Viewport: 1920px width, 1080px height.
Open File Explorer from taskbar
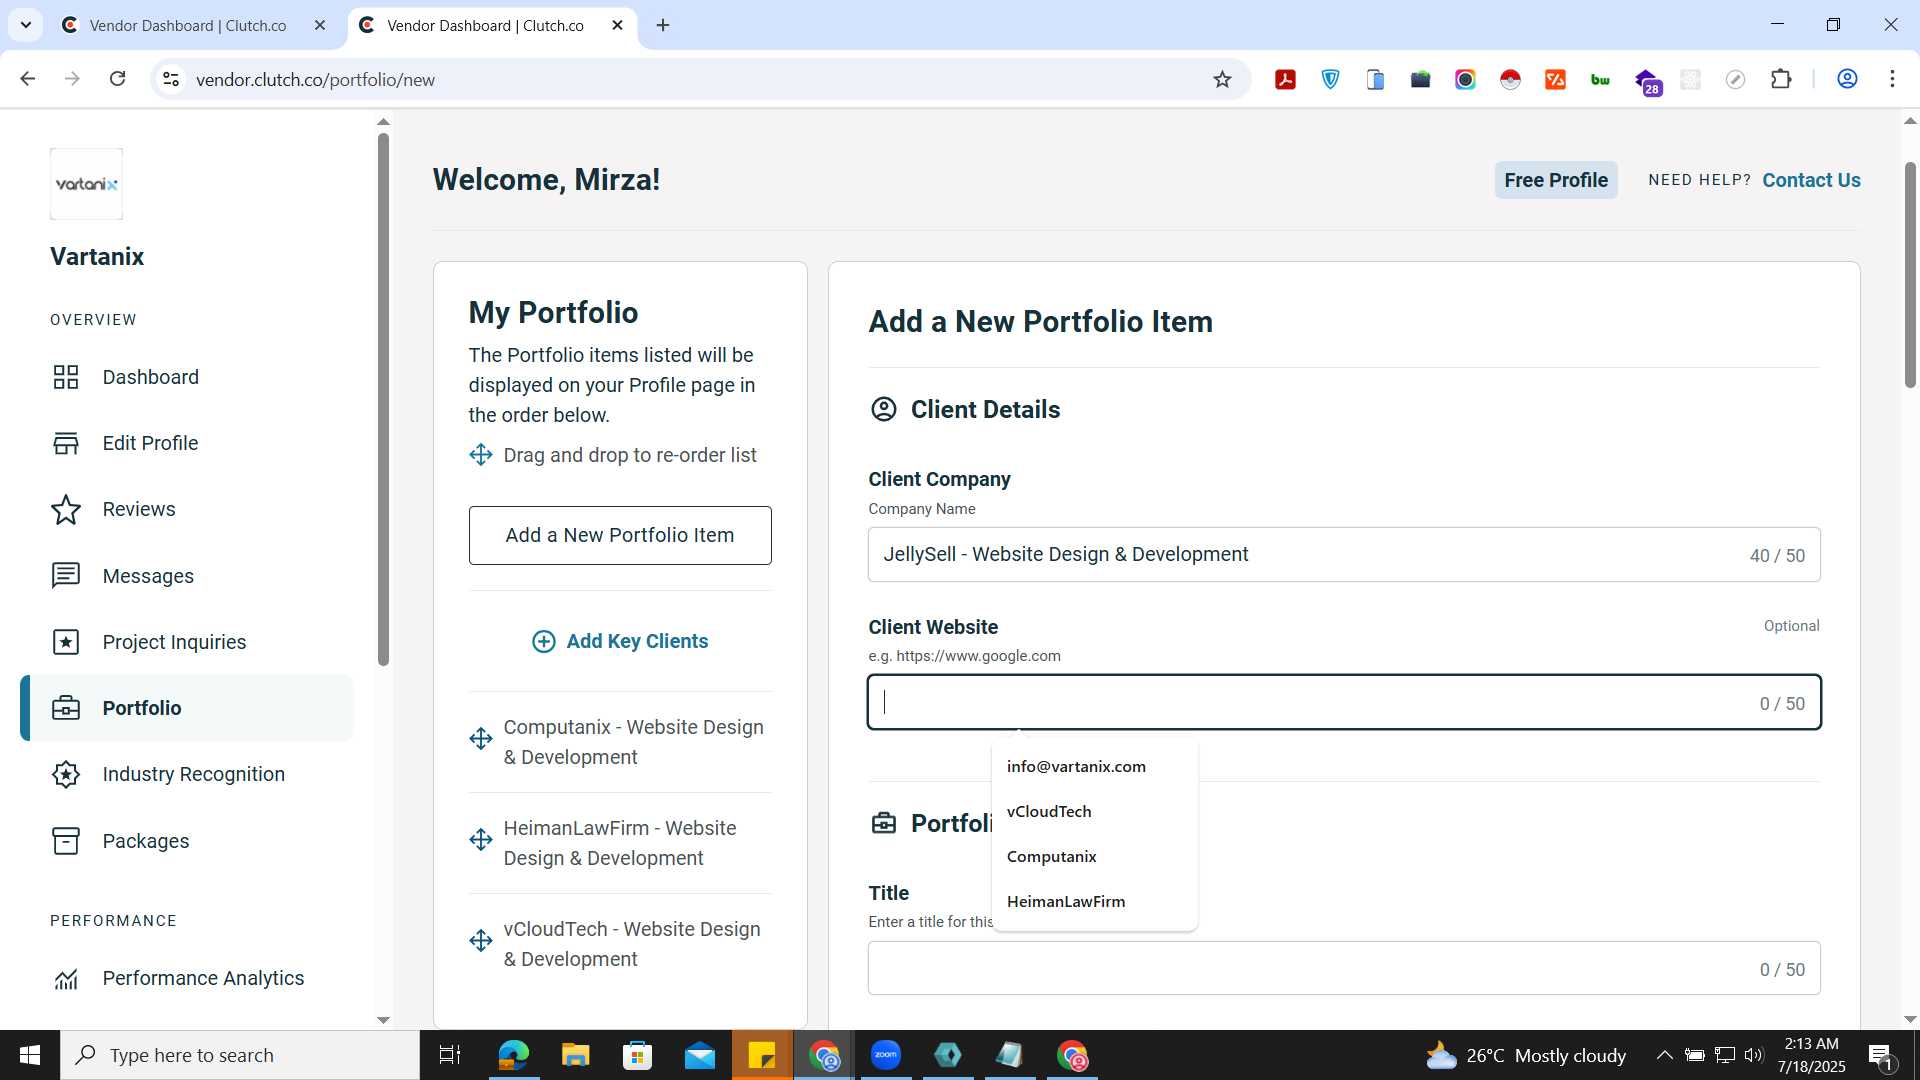click(x=575, y=1055)
